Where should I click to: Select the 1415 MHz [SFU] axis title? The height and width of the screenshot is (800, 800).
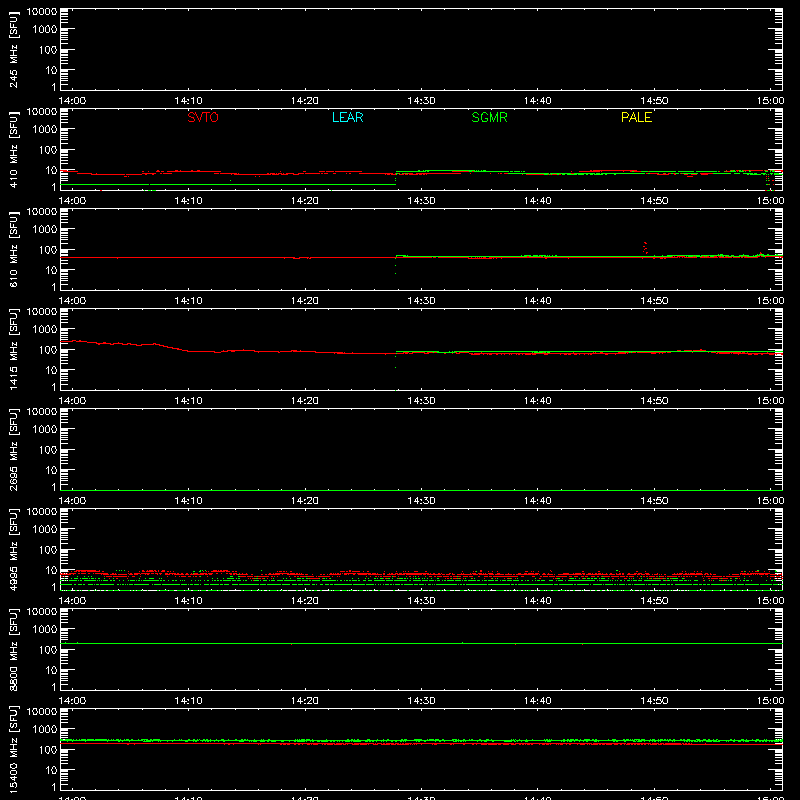click(14, 349)
